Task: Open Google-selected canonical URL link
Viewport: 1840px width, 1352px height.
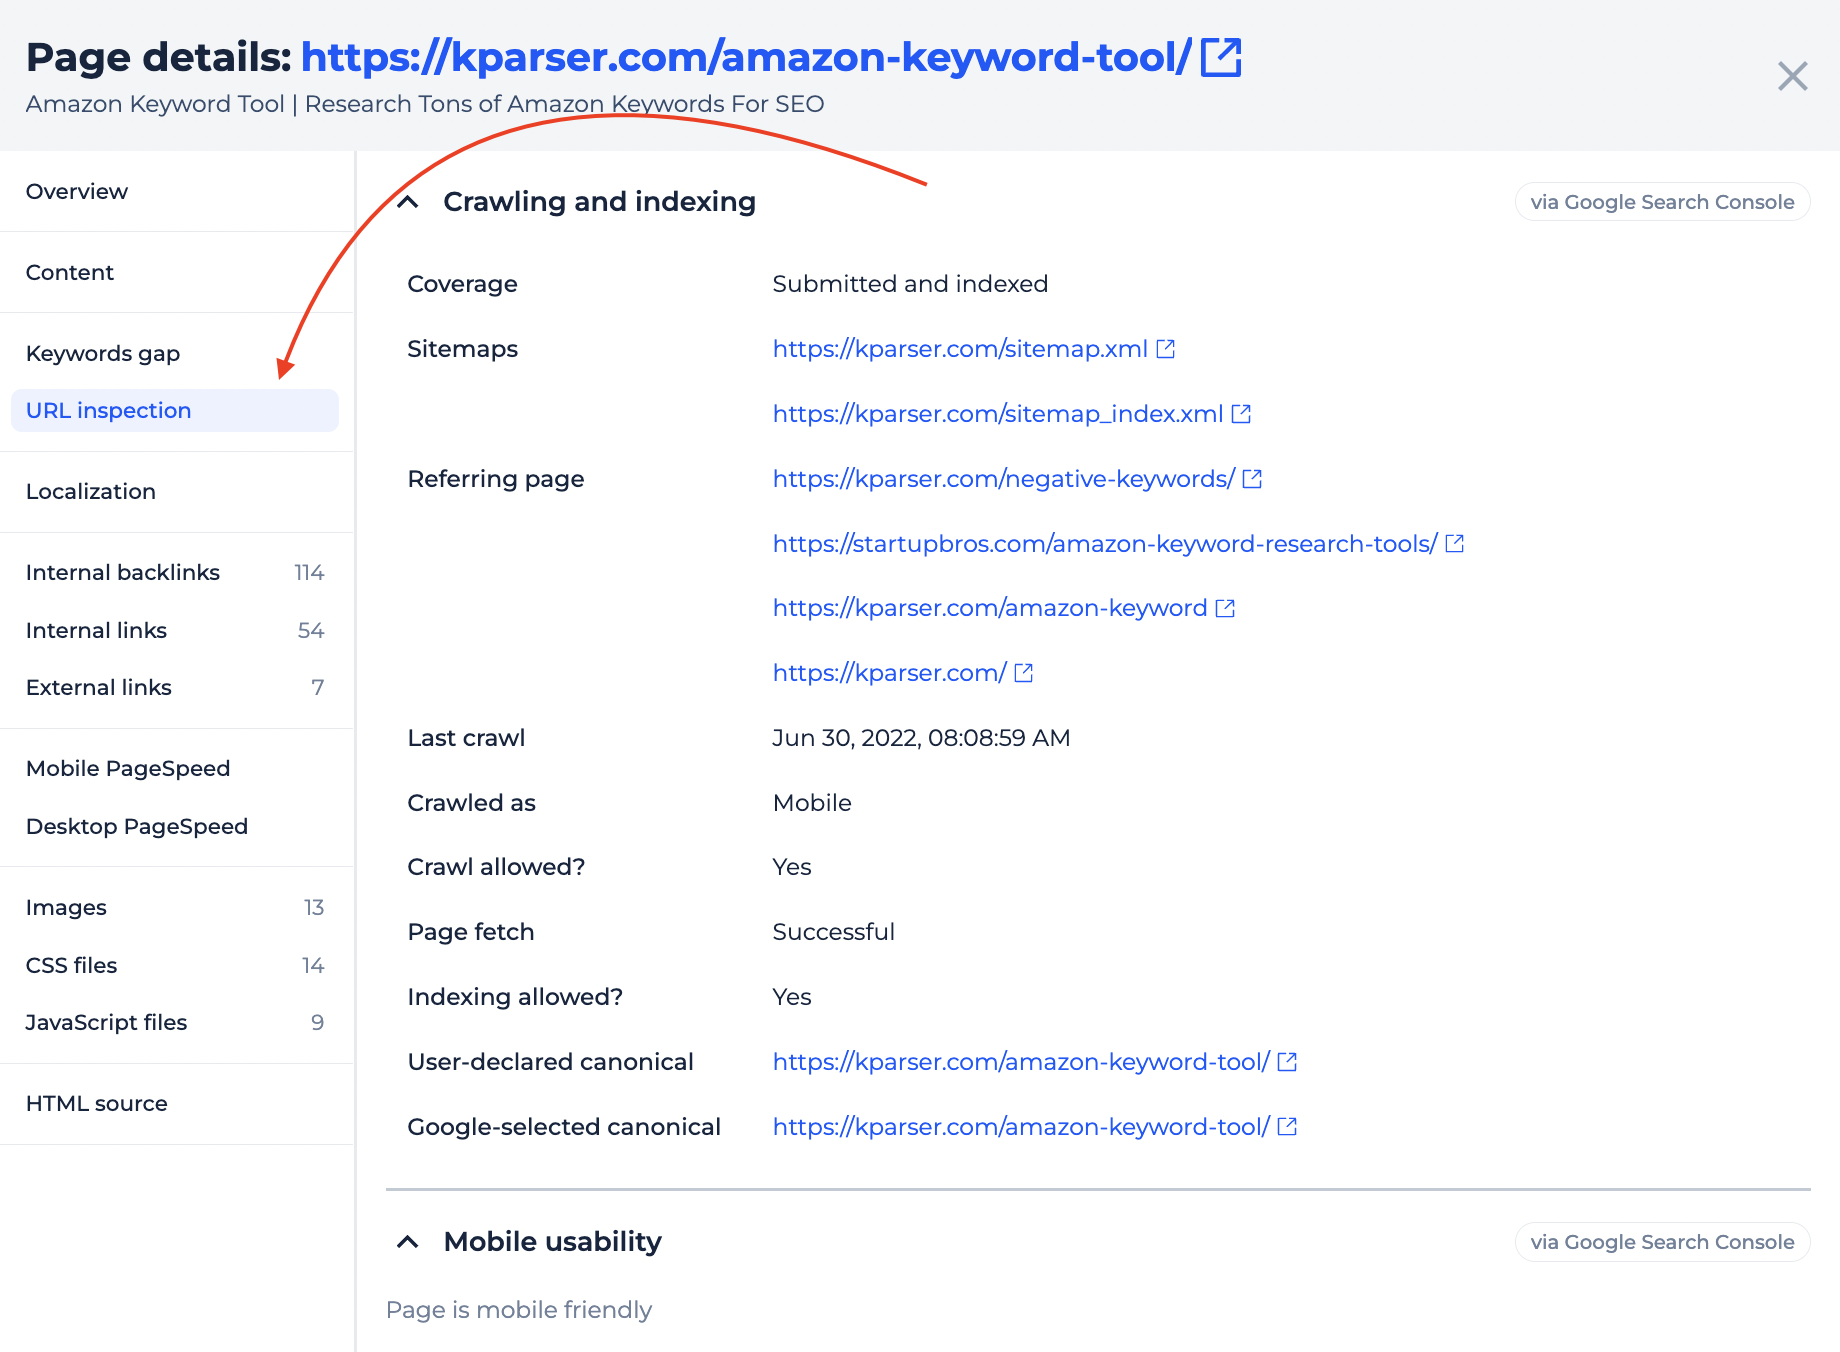Action: (1021, 1127)
